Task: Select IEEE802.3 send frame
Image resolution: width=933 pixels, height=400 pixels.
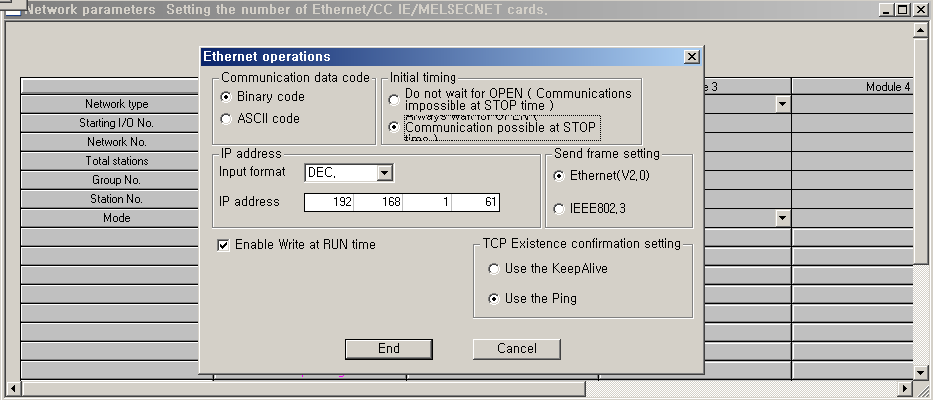Action: [559, 208]
